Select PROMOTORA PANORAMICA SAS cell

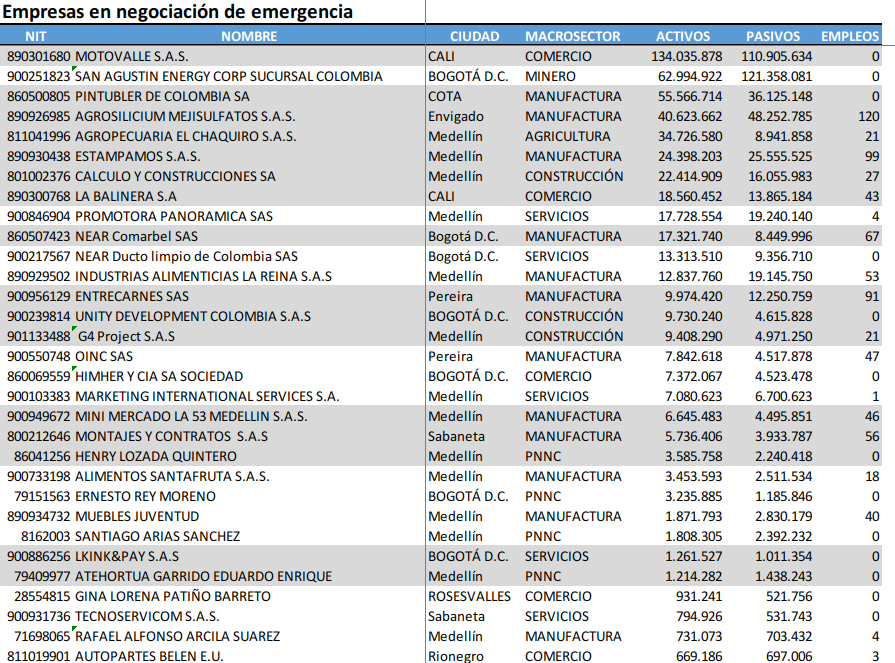174,216
